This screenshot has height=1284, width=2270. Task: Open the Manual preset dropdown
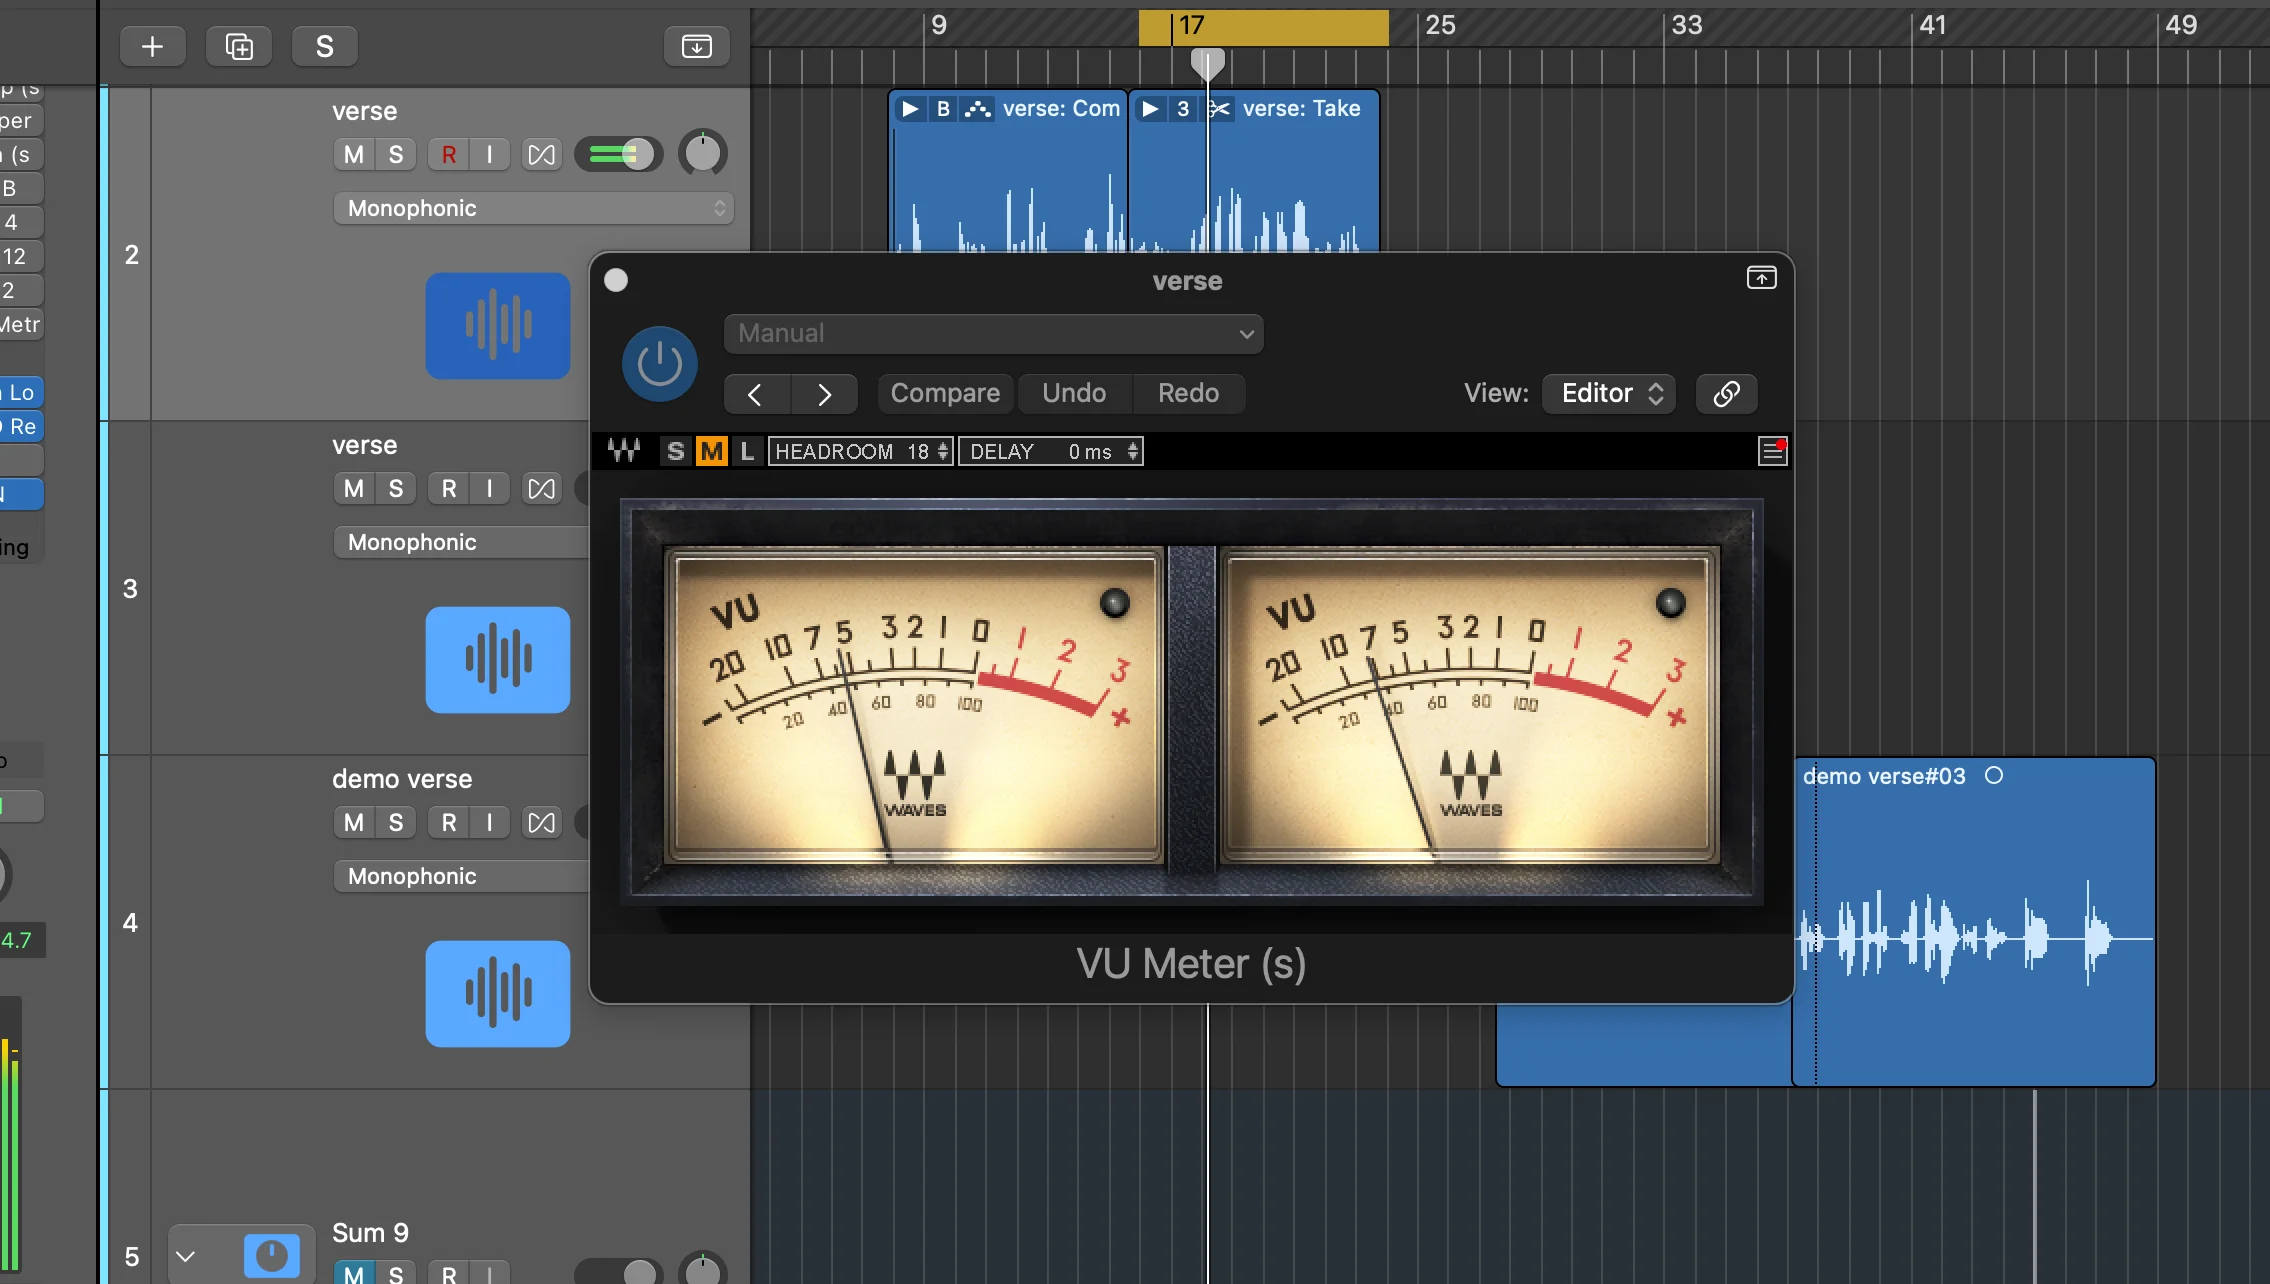point(992,333)
